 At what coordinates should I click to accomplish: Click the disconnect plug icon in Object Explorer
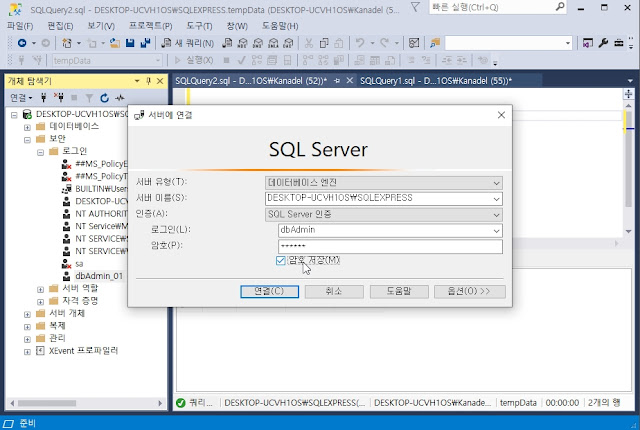click(59, 98)
